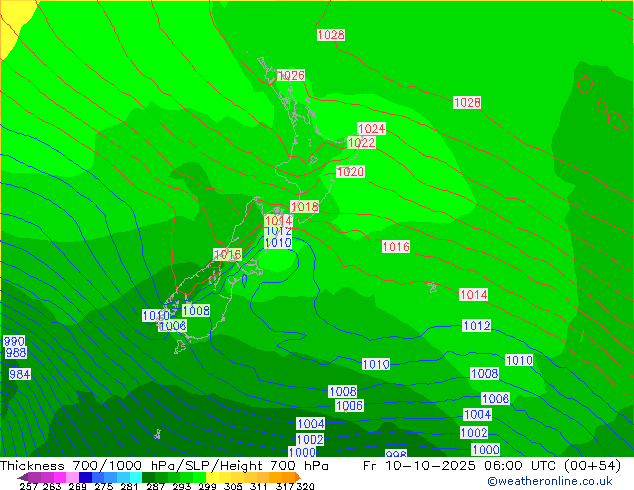The width and height of the screenshot is (634, 490).
Task: Click the legend value 257
Action: coord(28,486)
